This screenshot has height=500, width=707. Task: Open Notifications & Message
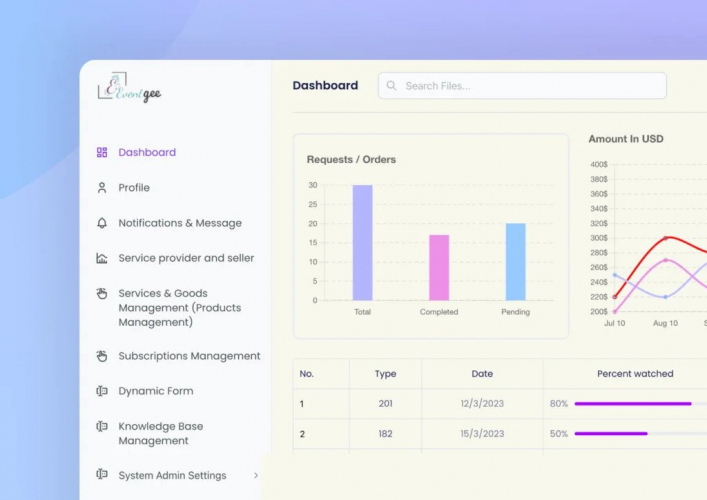point(180,223)
